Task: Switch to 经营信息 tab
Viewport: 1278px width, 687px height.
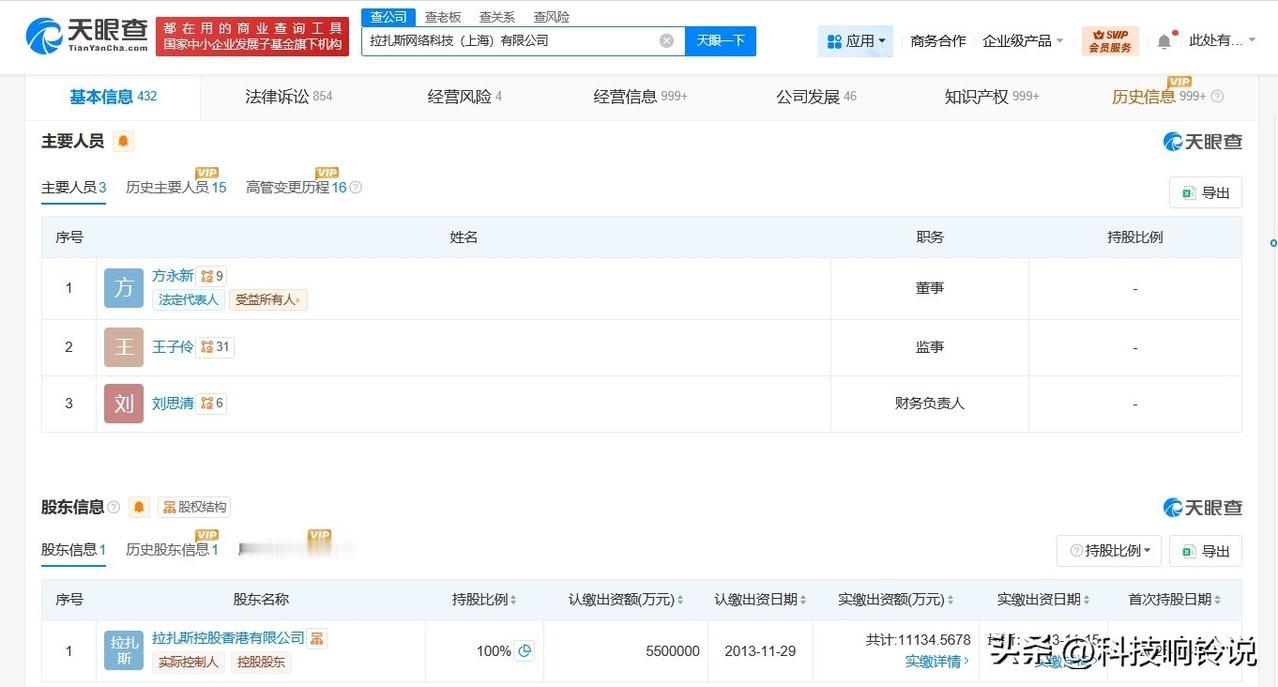Action: pos(641,97)
